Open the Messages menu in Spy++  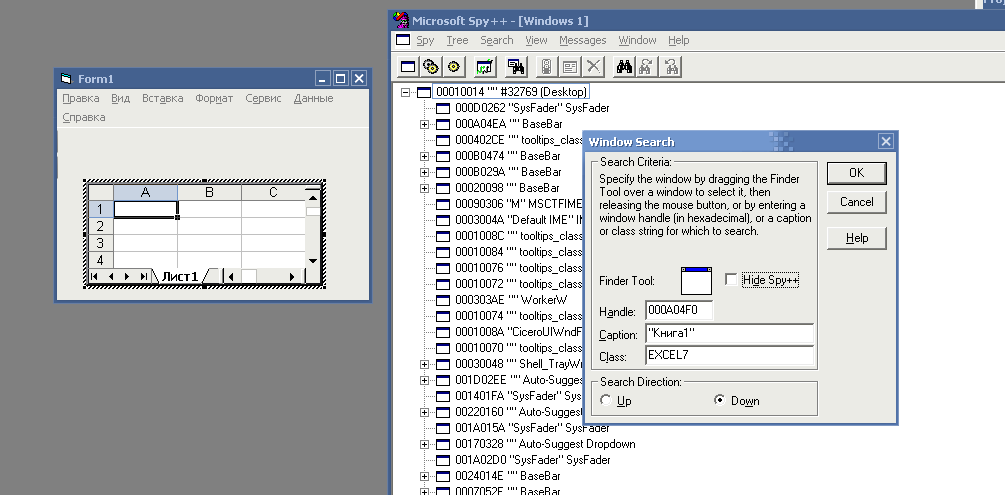pyautogui.click(x=583, y=40)
